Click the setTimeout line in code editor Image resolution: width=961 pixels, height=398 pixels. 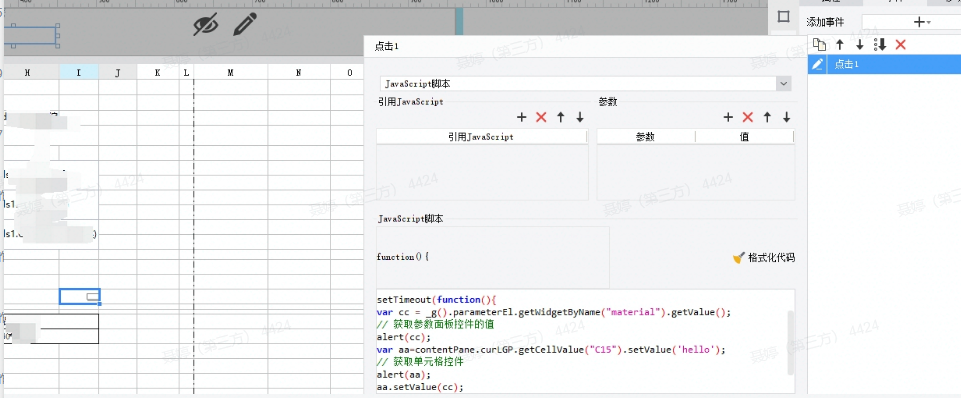pyautogui.click(x=436, y=299)
